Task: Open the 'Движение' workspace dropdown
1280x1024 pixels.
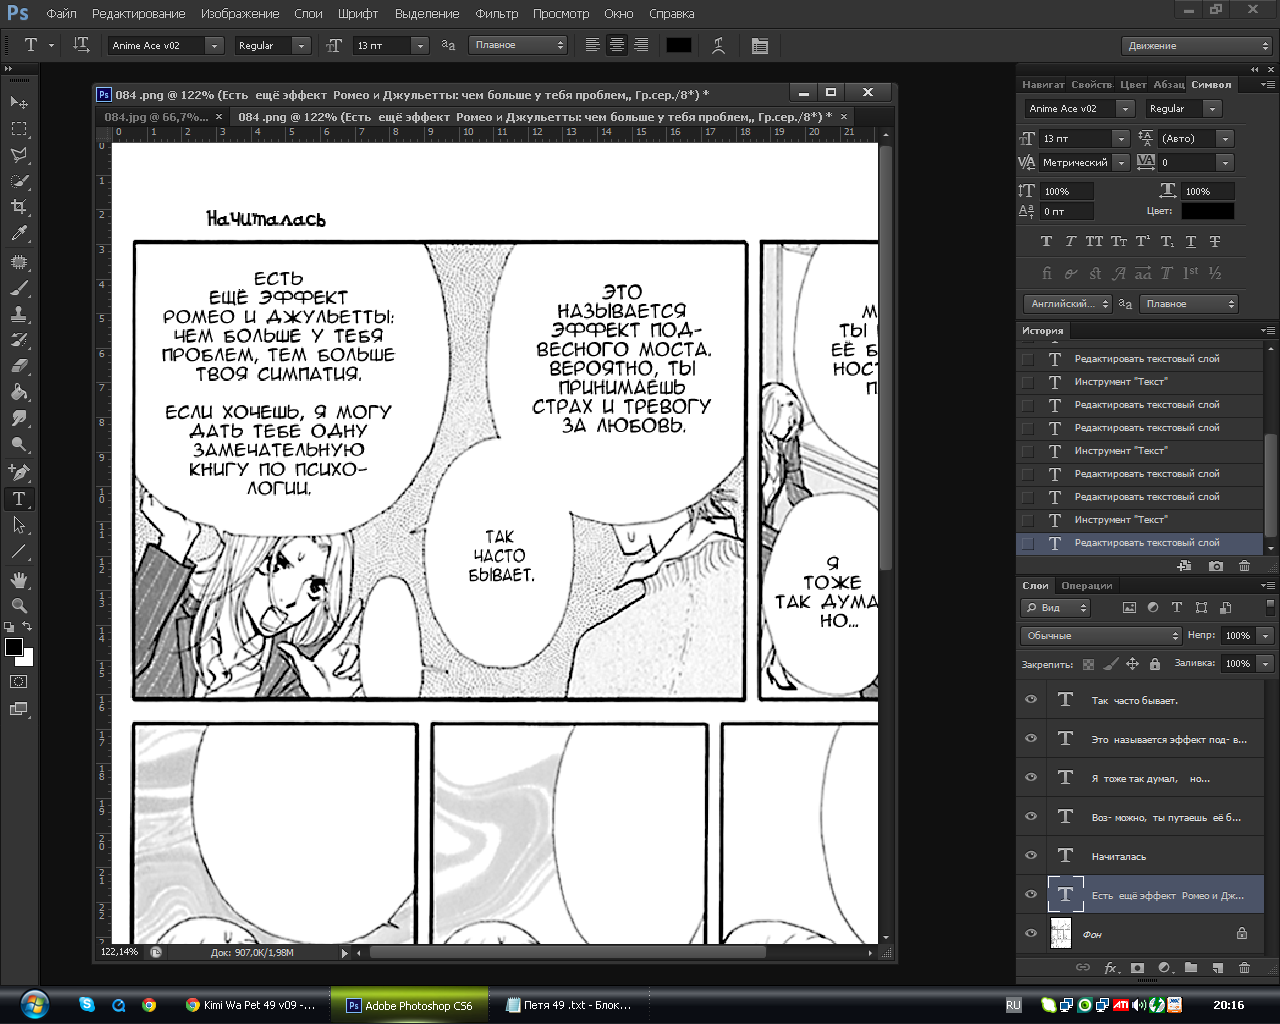Action: (x=1196, y=46)
